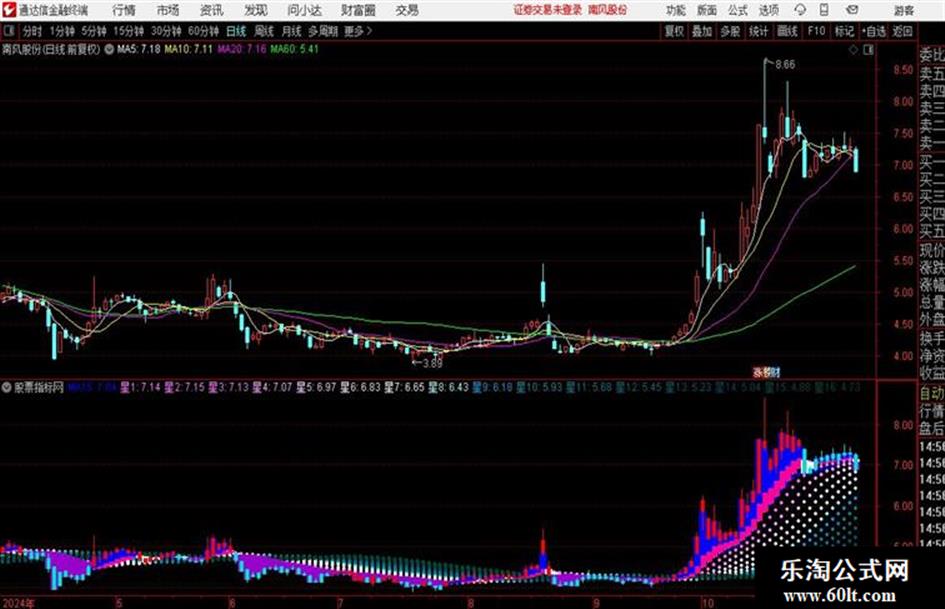
Task: Click the diamond icon above the chart
Action: pyautogui.click(x=853, y=50)
